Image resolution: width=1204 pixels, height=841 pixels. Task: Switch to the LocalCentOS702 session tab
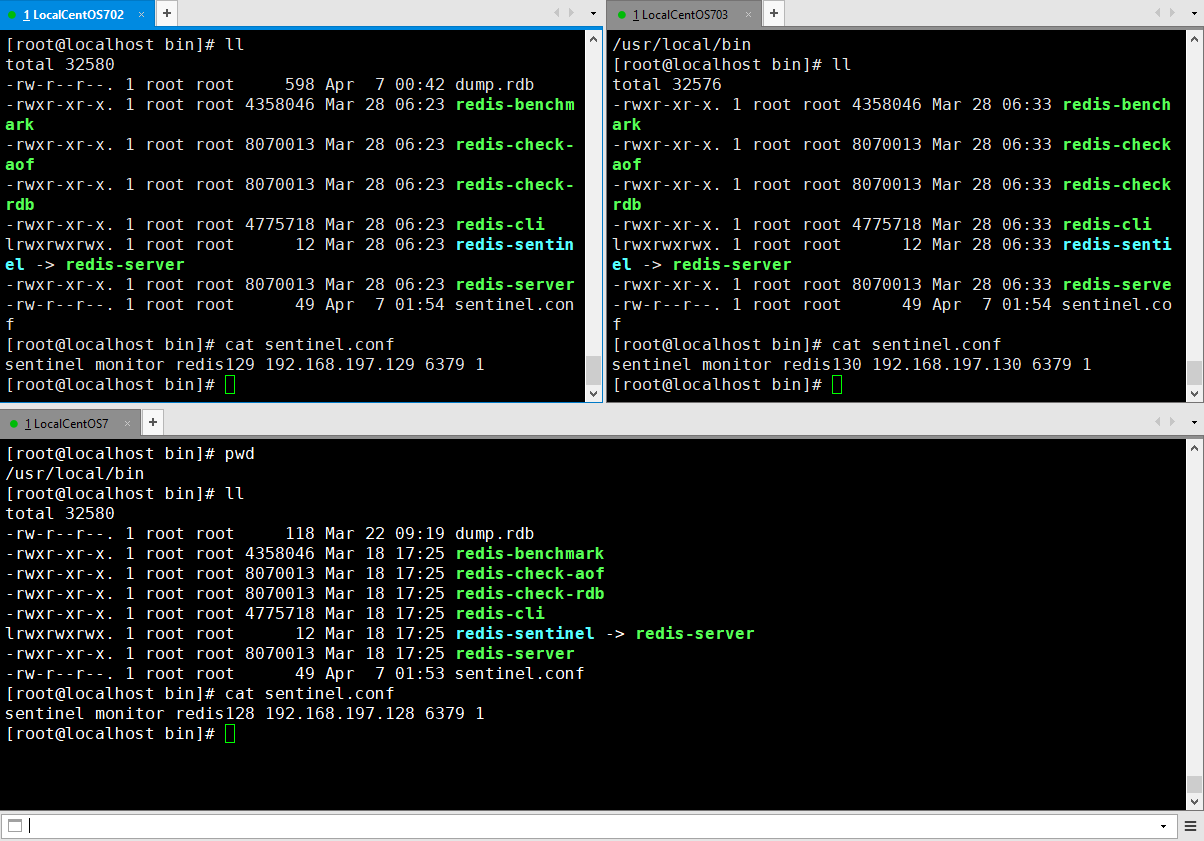(x=78, y=14)
